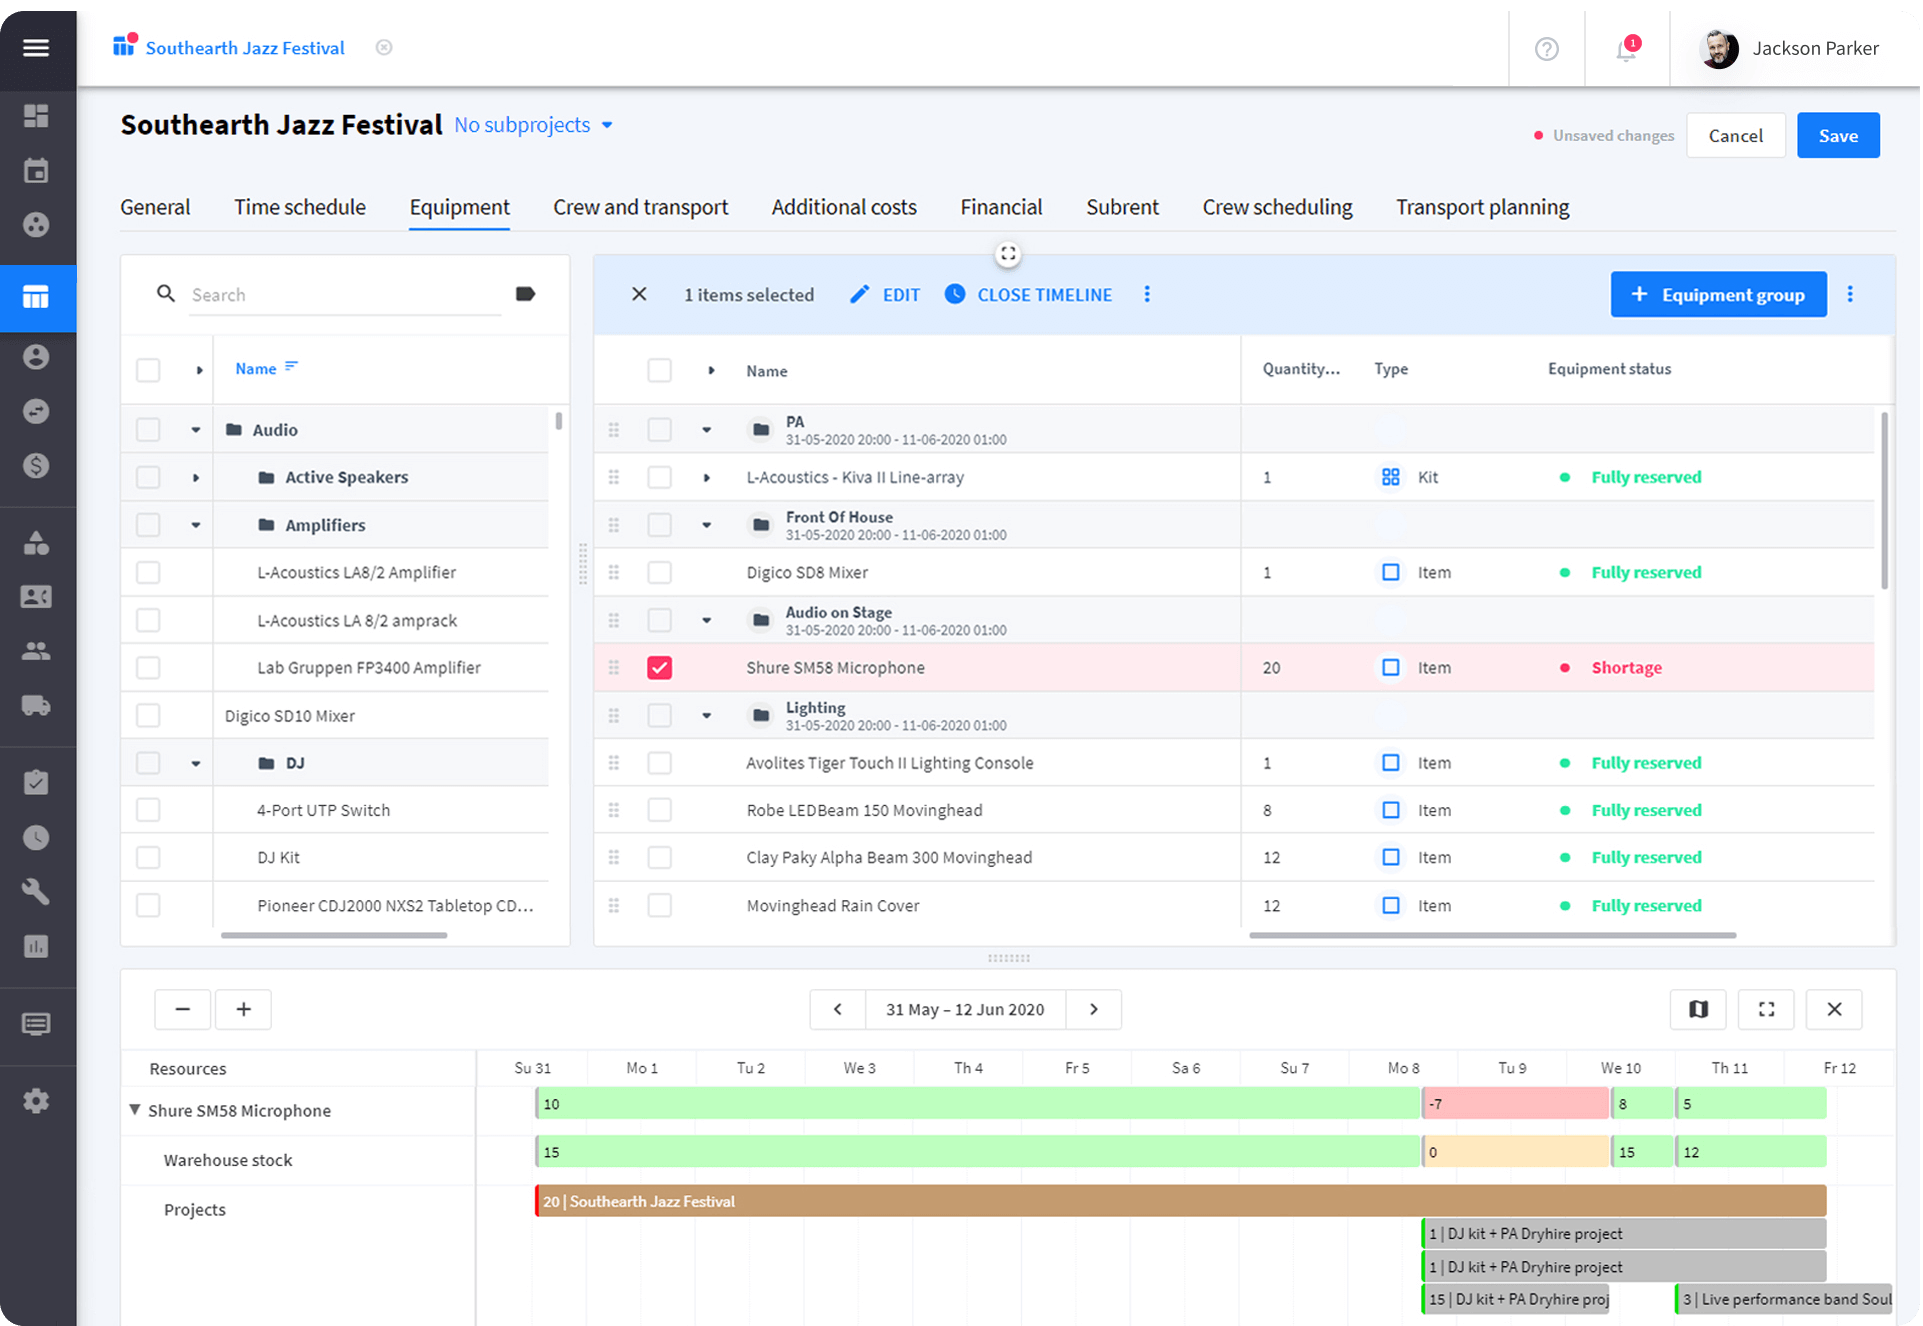Check the Digico SD8 Mixer checkbox
Image resolution: width=1923 pixels, height=1326 pixels.
point(659,573)
